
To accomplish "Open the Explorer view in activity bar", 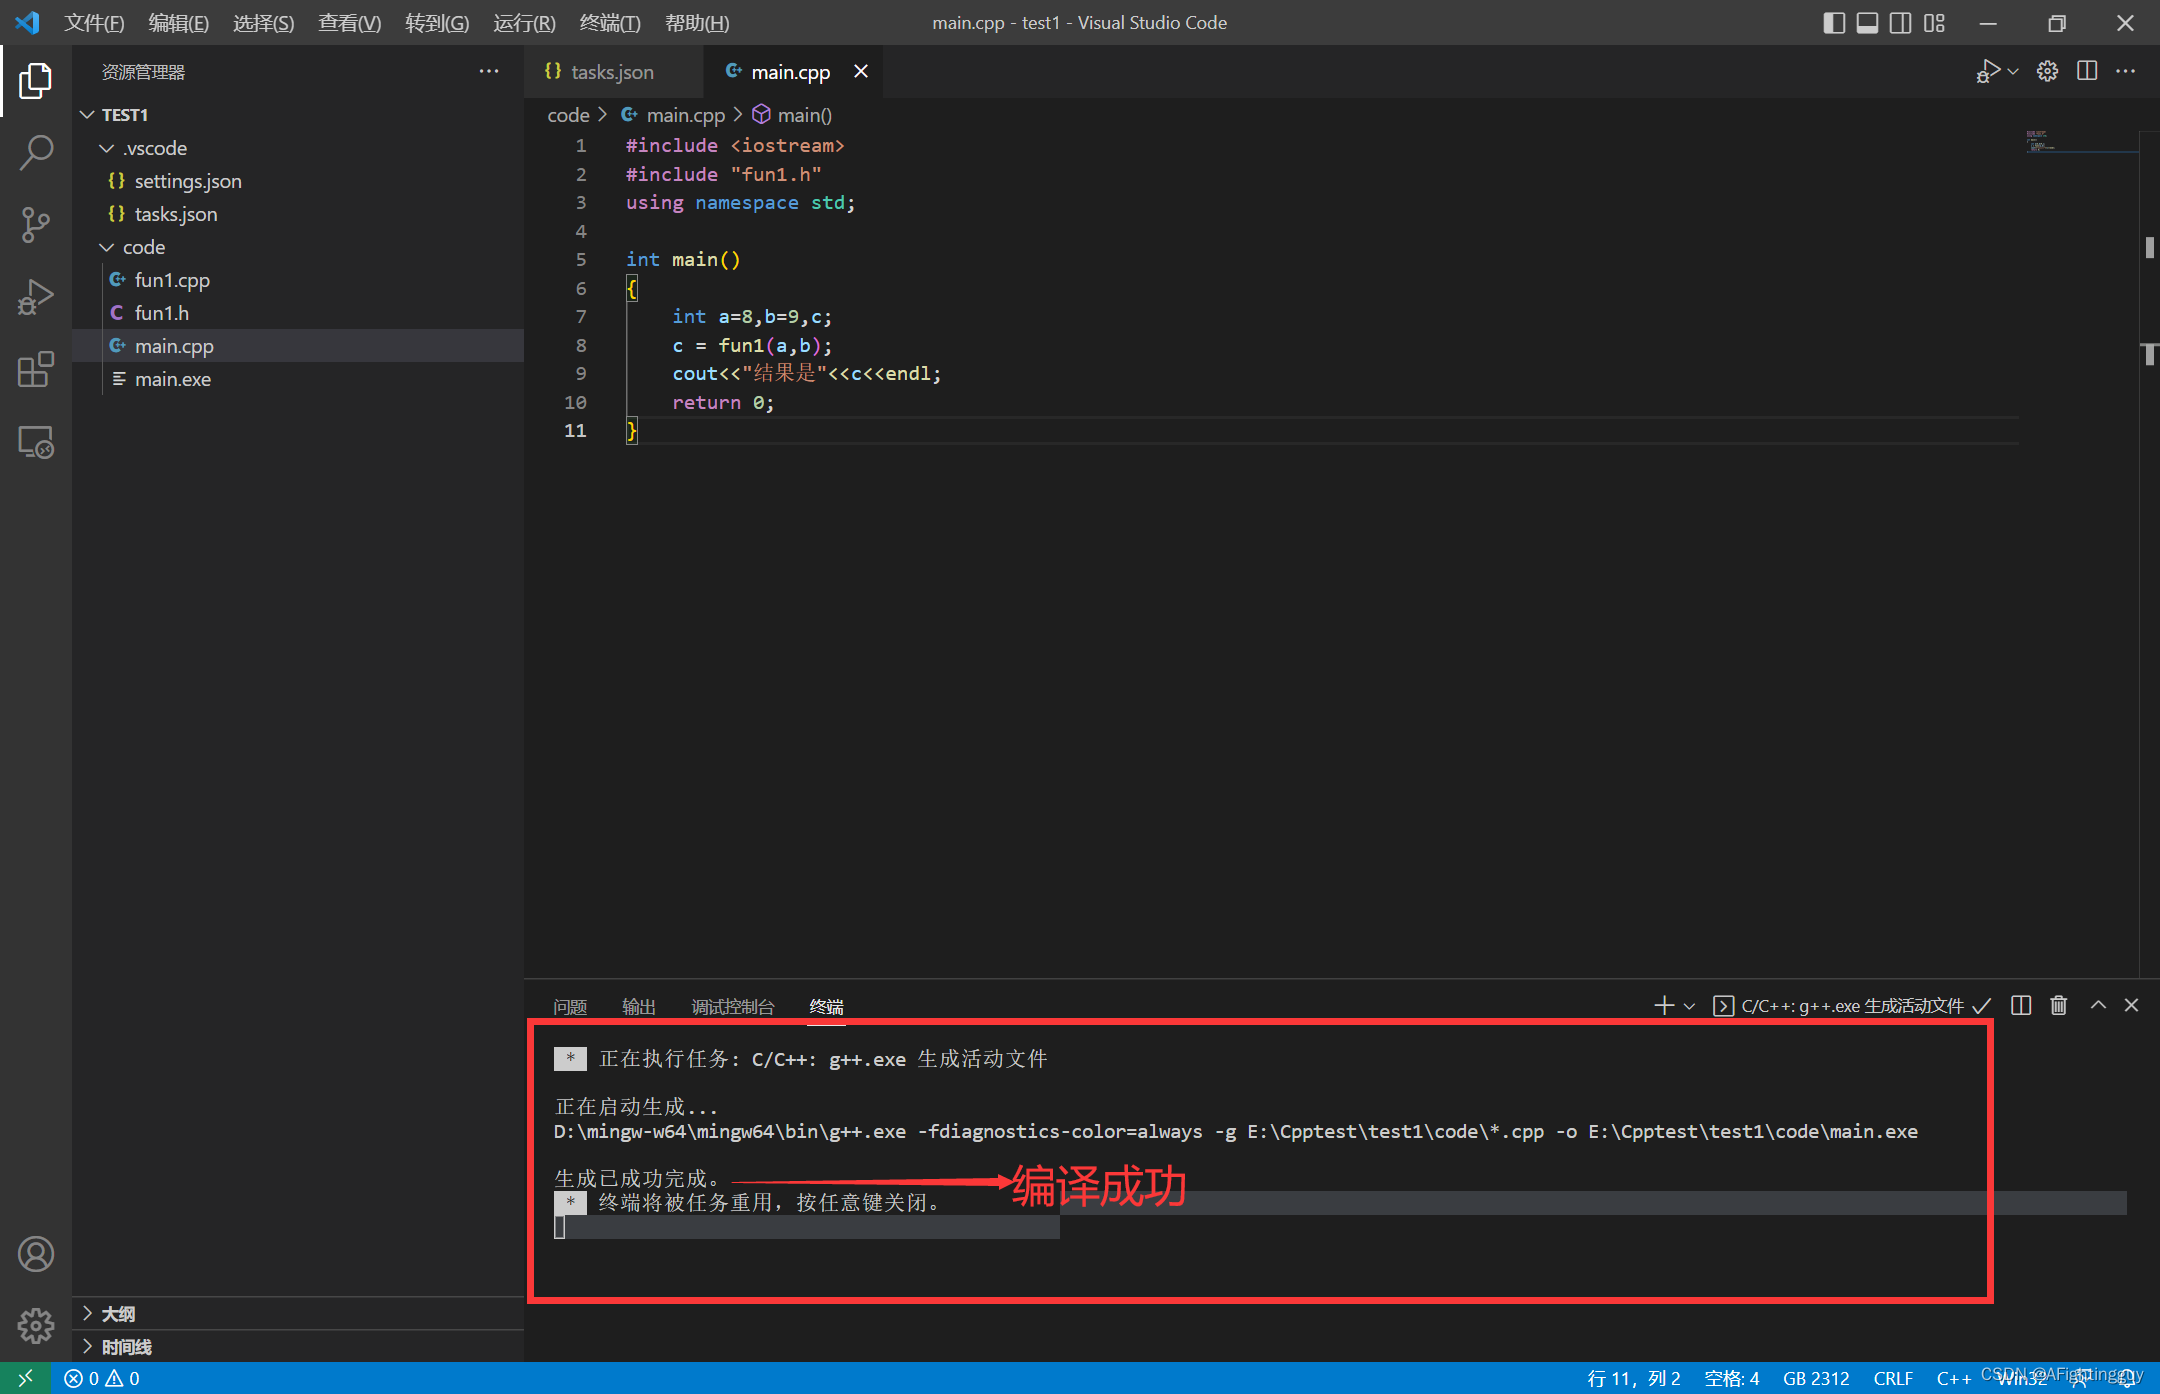I will click(x=36, y=80).
